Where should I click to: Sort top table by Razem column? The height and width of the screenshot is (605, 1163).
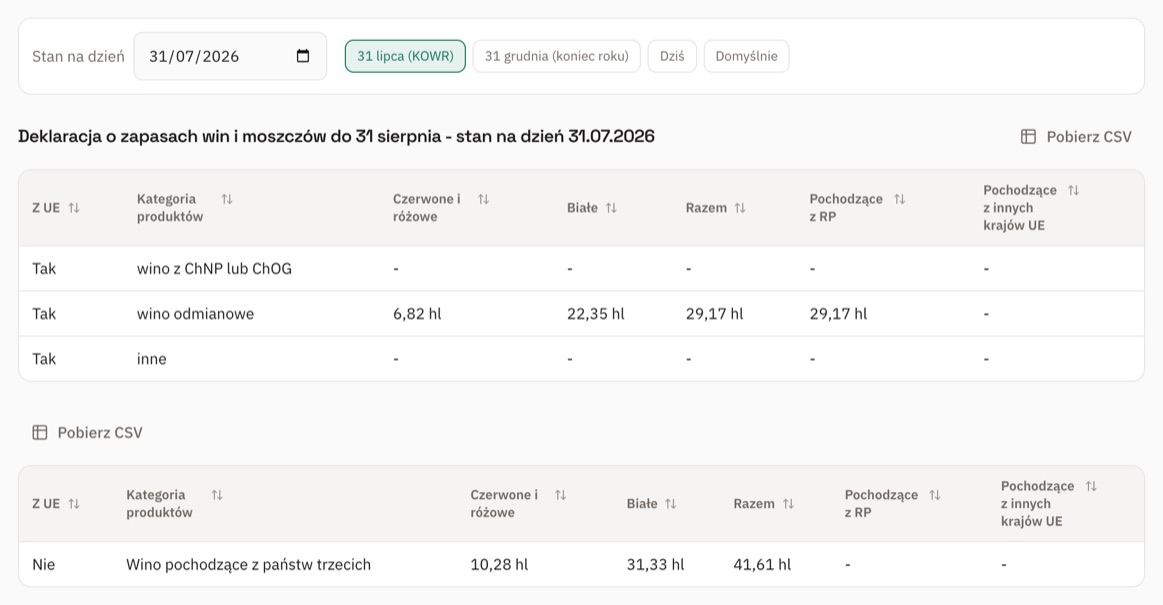click(x=739, y=208)
